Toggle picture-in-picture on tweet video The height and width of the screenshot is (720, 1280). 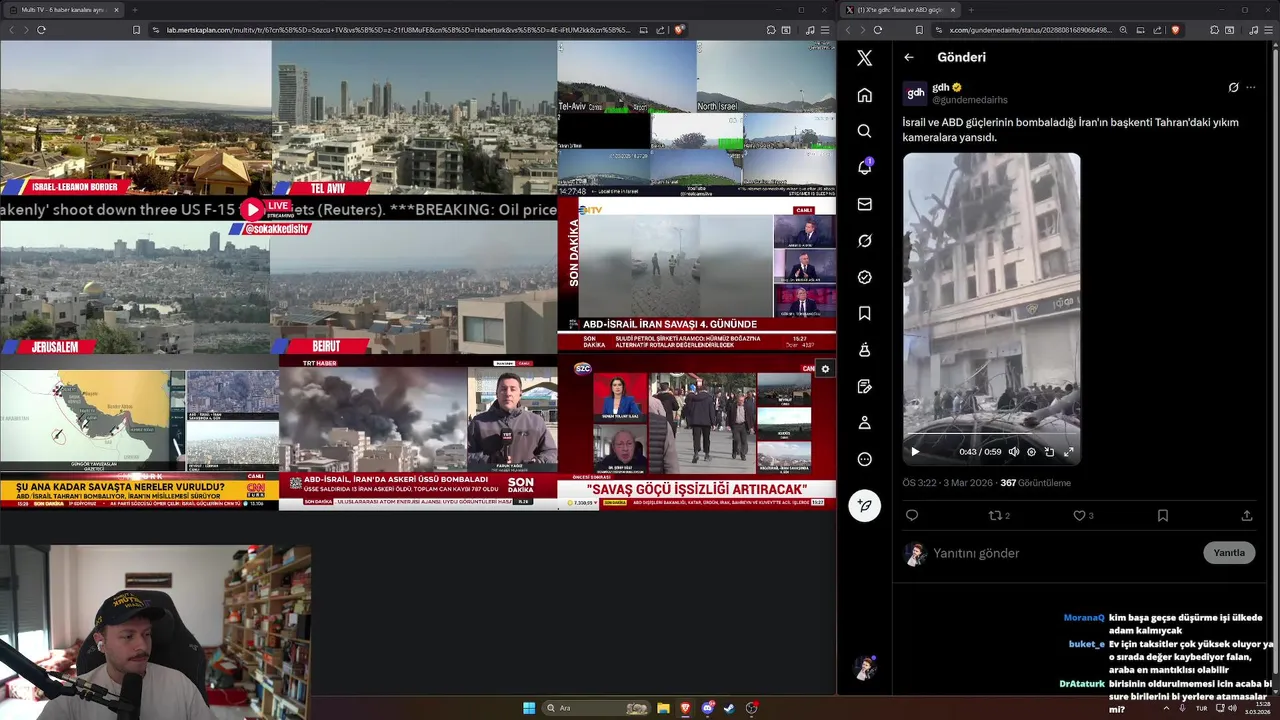tap(1049, 452)
